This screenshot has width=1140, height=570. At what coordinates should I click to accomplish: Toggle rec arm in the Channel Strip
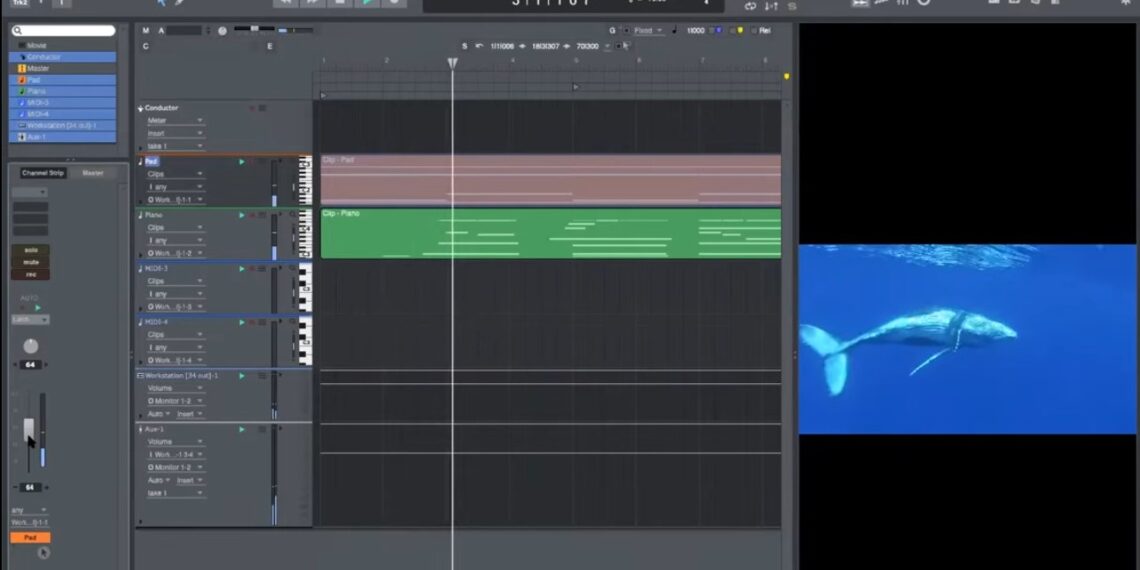click(x=30, y=274)
